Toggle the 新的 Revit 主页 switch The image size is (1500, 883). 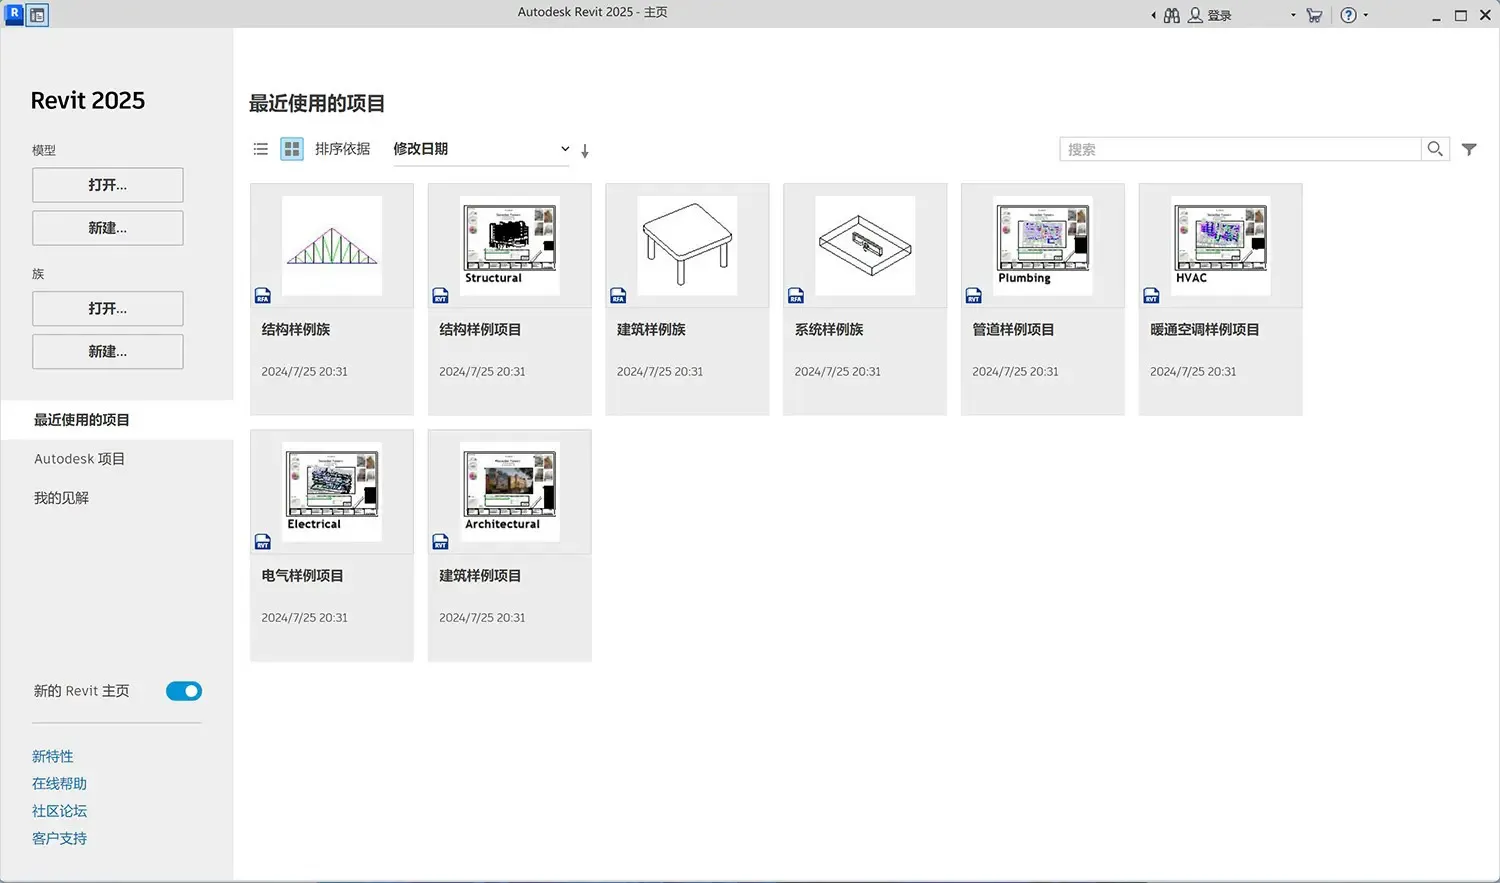point(184,691)
